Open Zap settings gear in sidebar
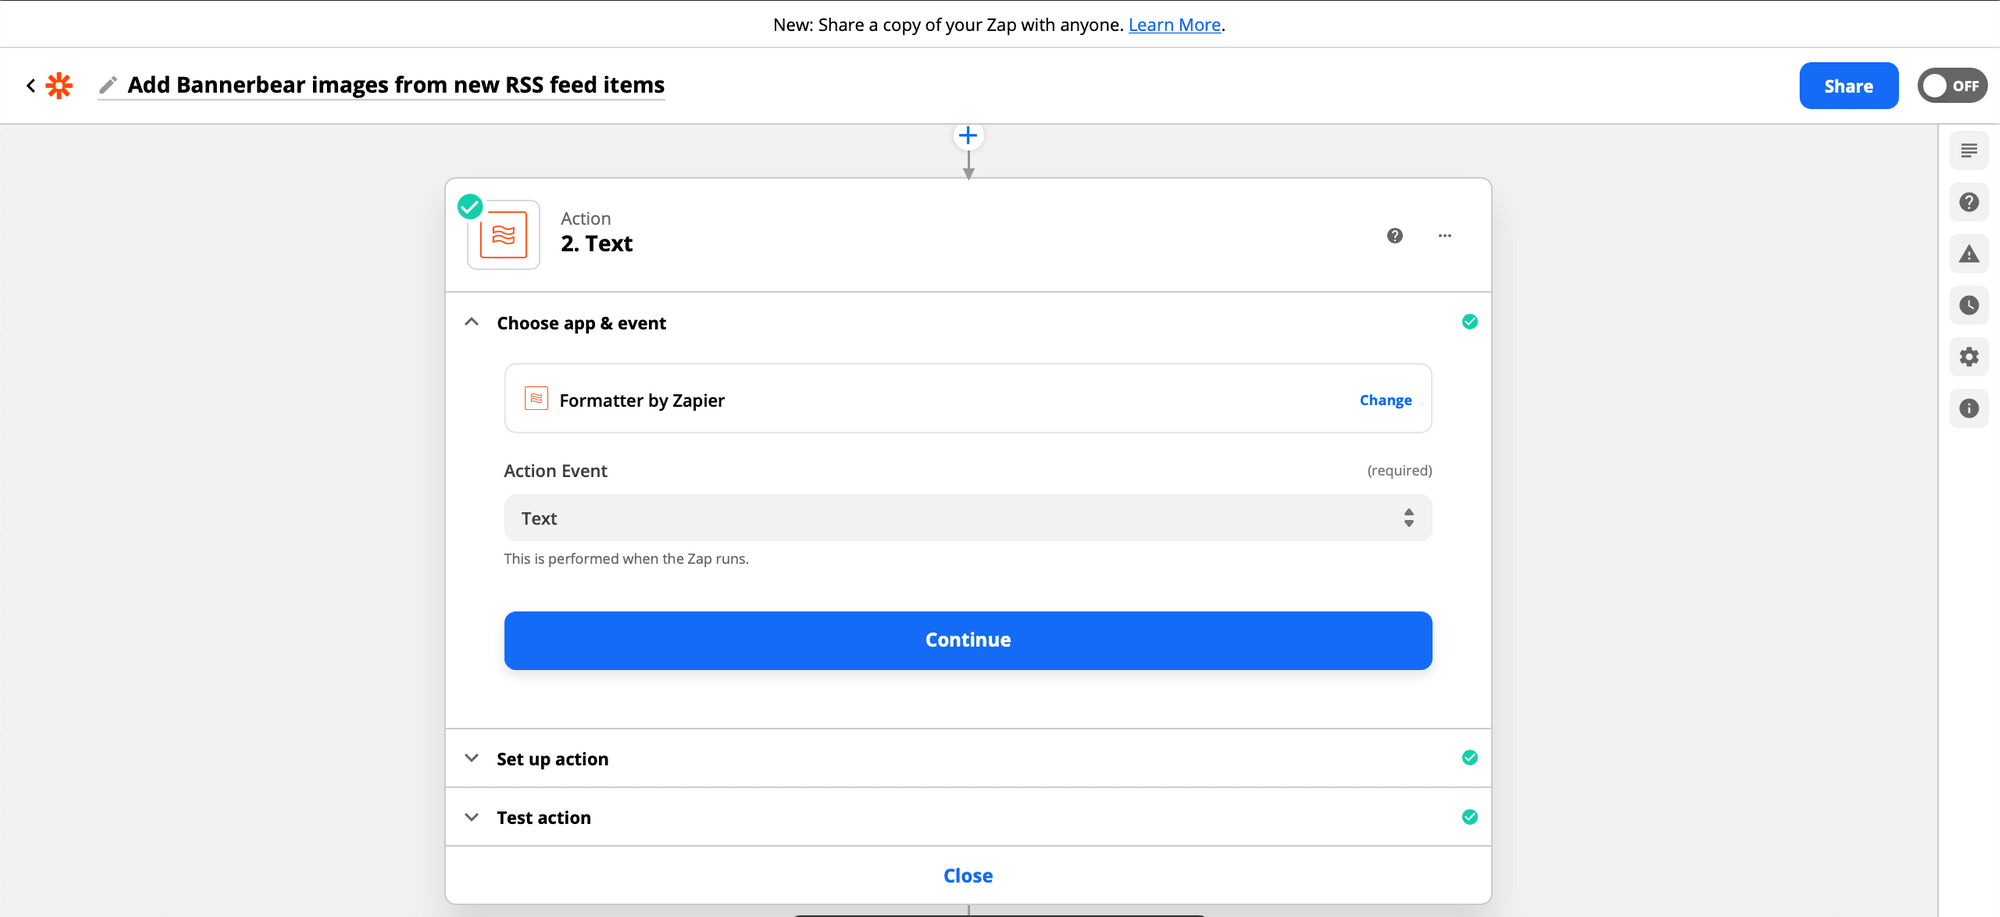Screen dimensions: 2000x917 pos(1969,357)
